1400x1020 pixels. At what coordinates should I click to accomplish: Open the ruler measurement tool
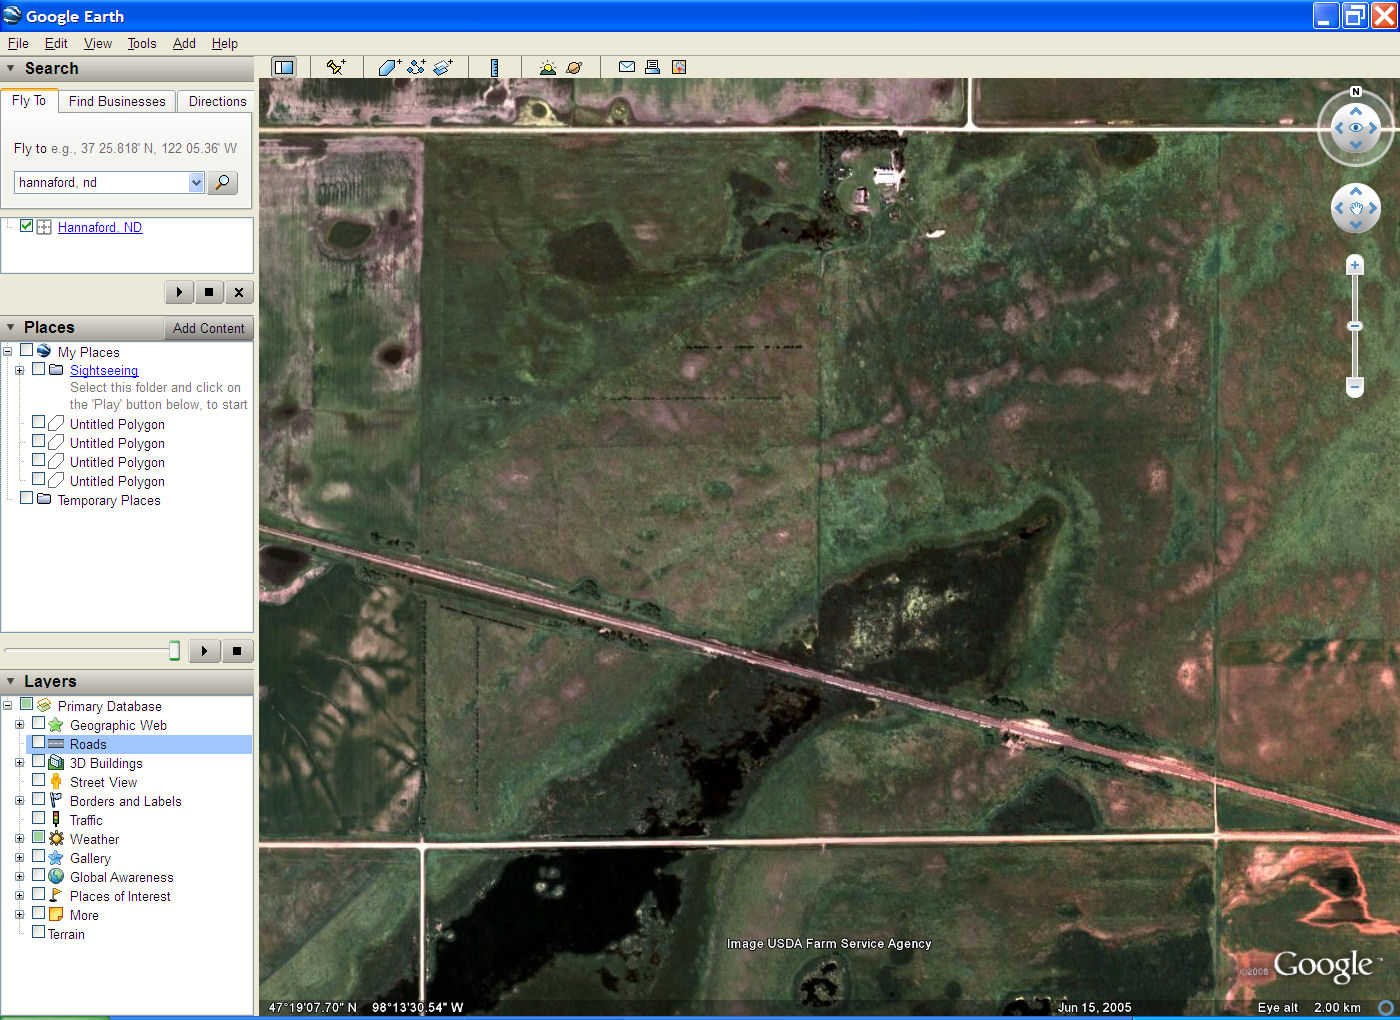pos(494,67)
